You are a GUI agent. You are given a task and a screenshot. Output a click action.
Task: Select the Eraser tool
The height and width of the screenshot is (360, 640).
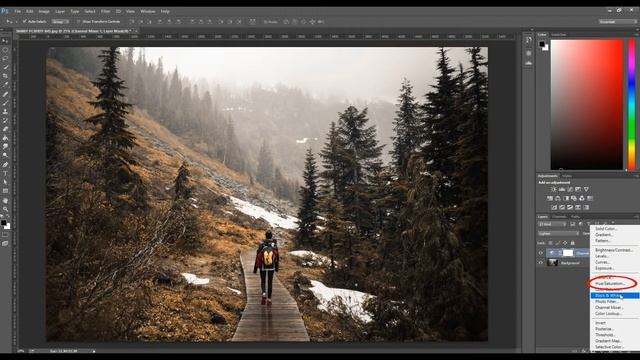tap(5, 129)
